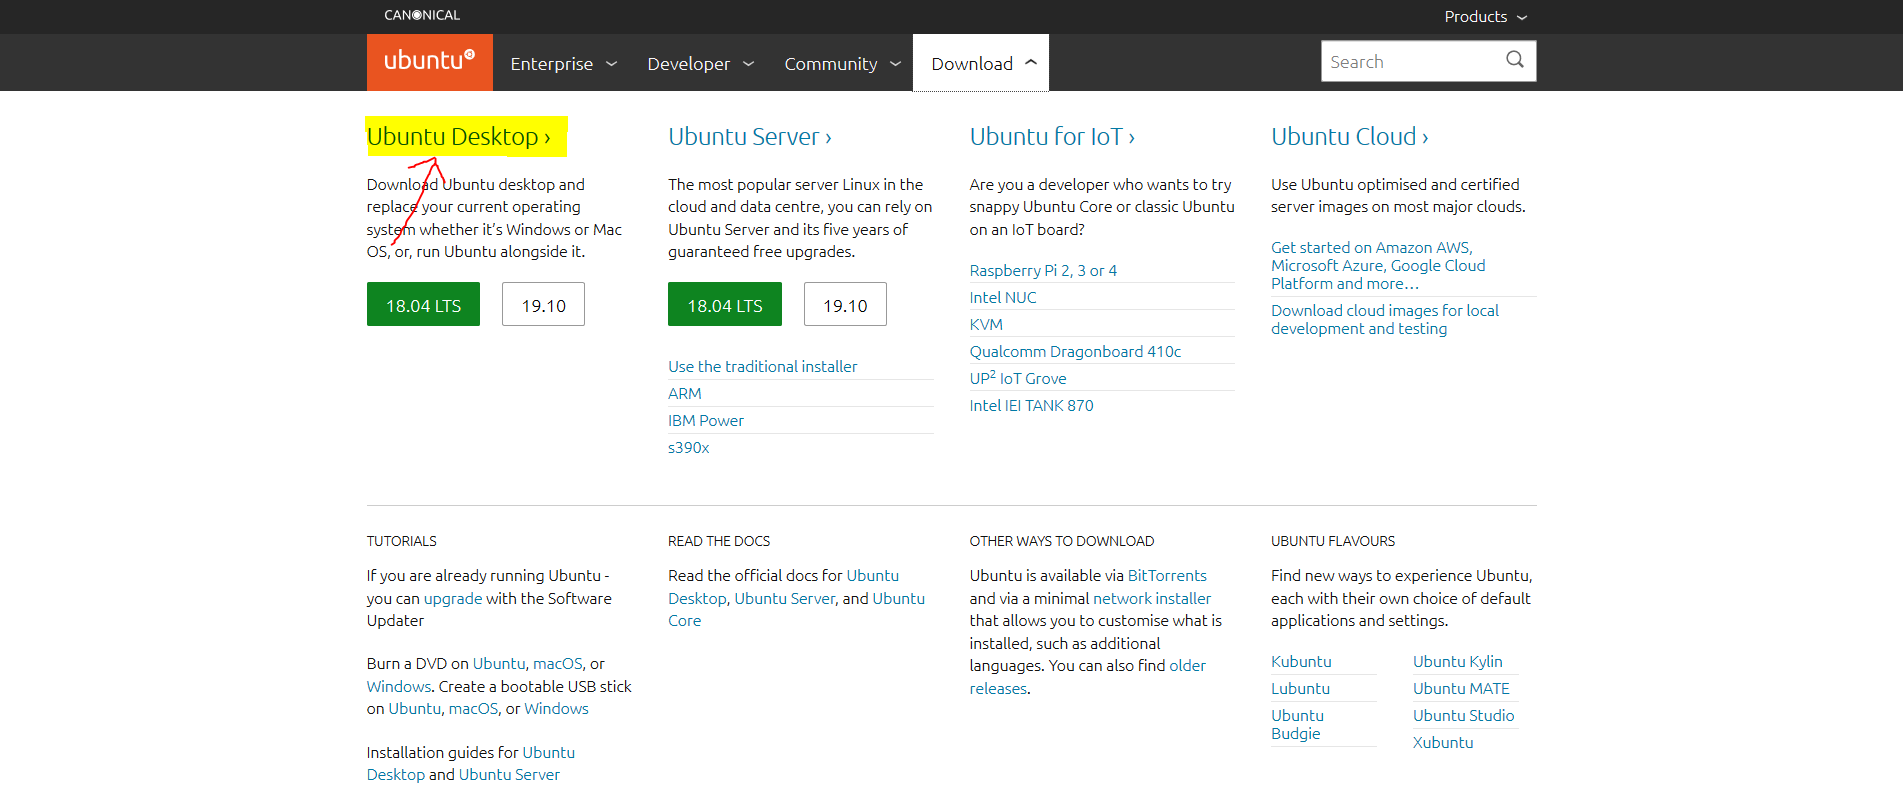Click Use the traditional installer link
This screenshot has height=808, width=1904.
pyautogui.click(x=763, y=367)
